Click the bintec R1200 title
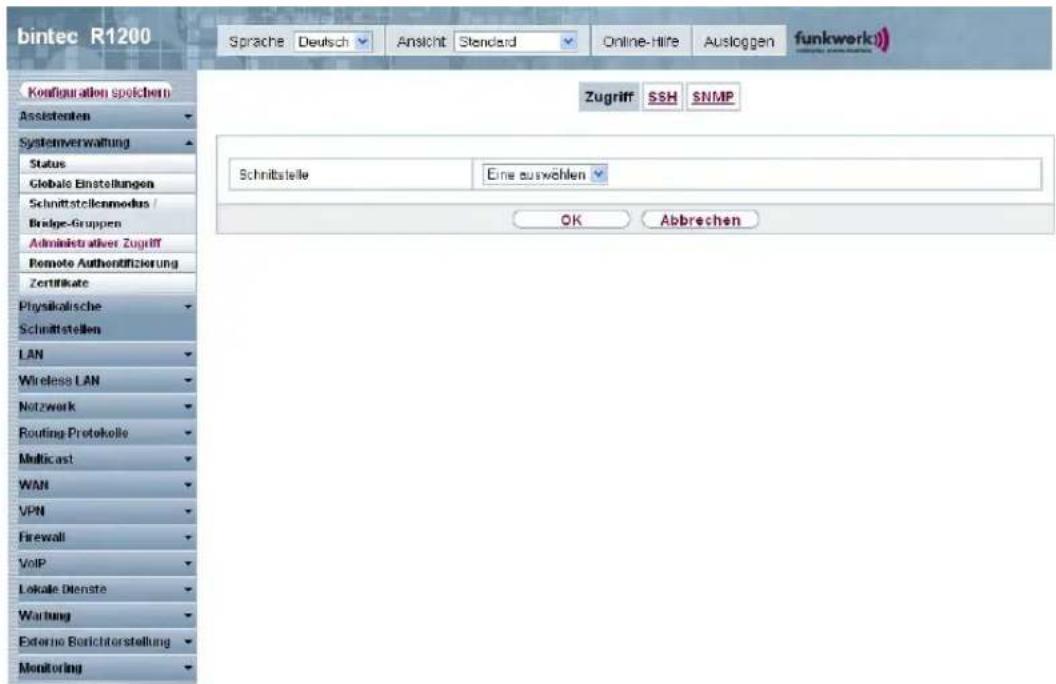The image size is (1056, 684). 84,36
